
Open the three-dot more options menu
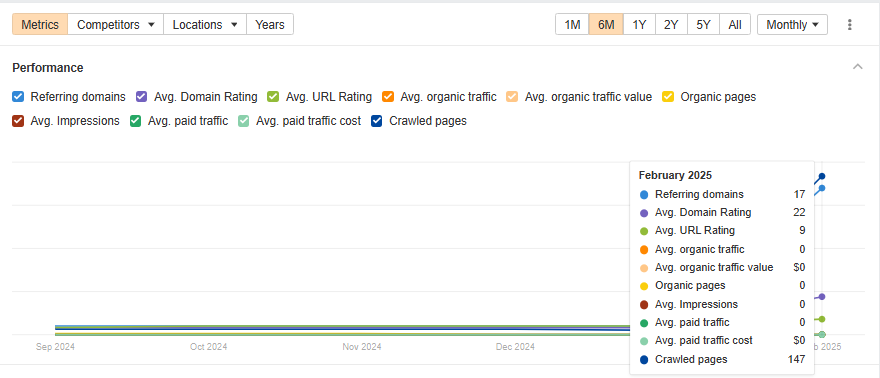tap(850, 25)
